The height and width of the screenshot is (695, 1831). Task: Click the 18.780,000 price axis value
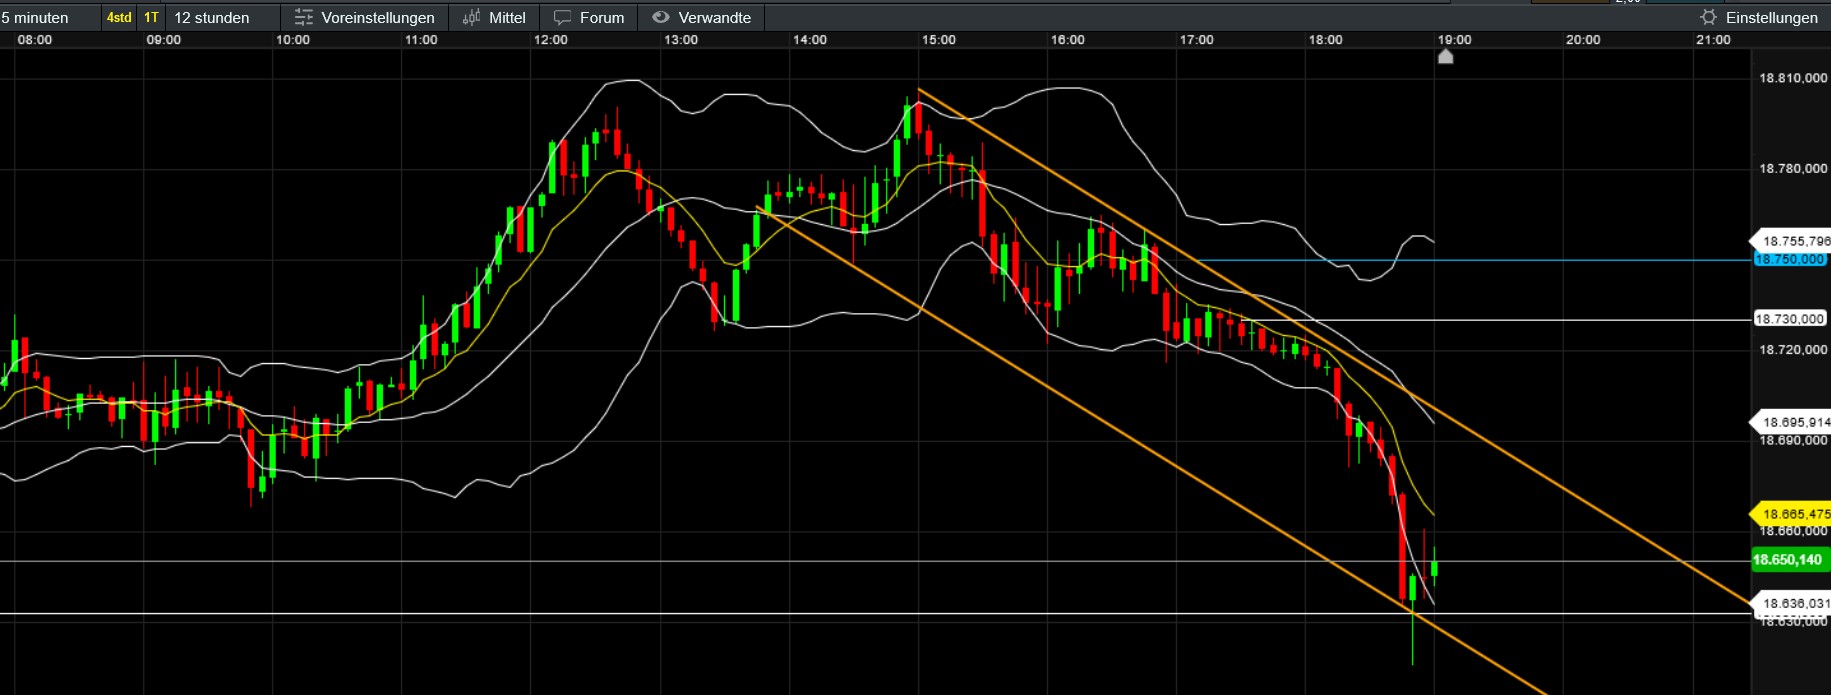coord(1793,169)
